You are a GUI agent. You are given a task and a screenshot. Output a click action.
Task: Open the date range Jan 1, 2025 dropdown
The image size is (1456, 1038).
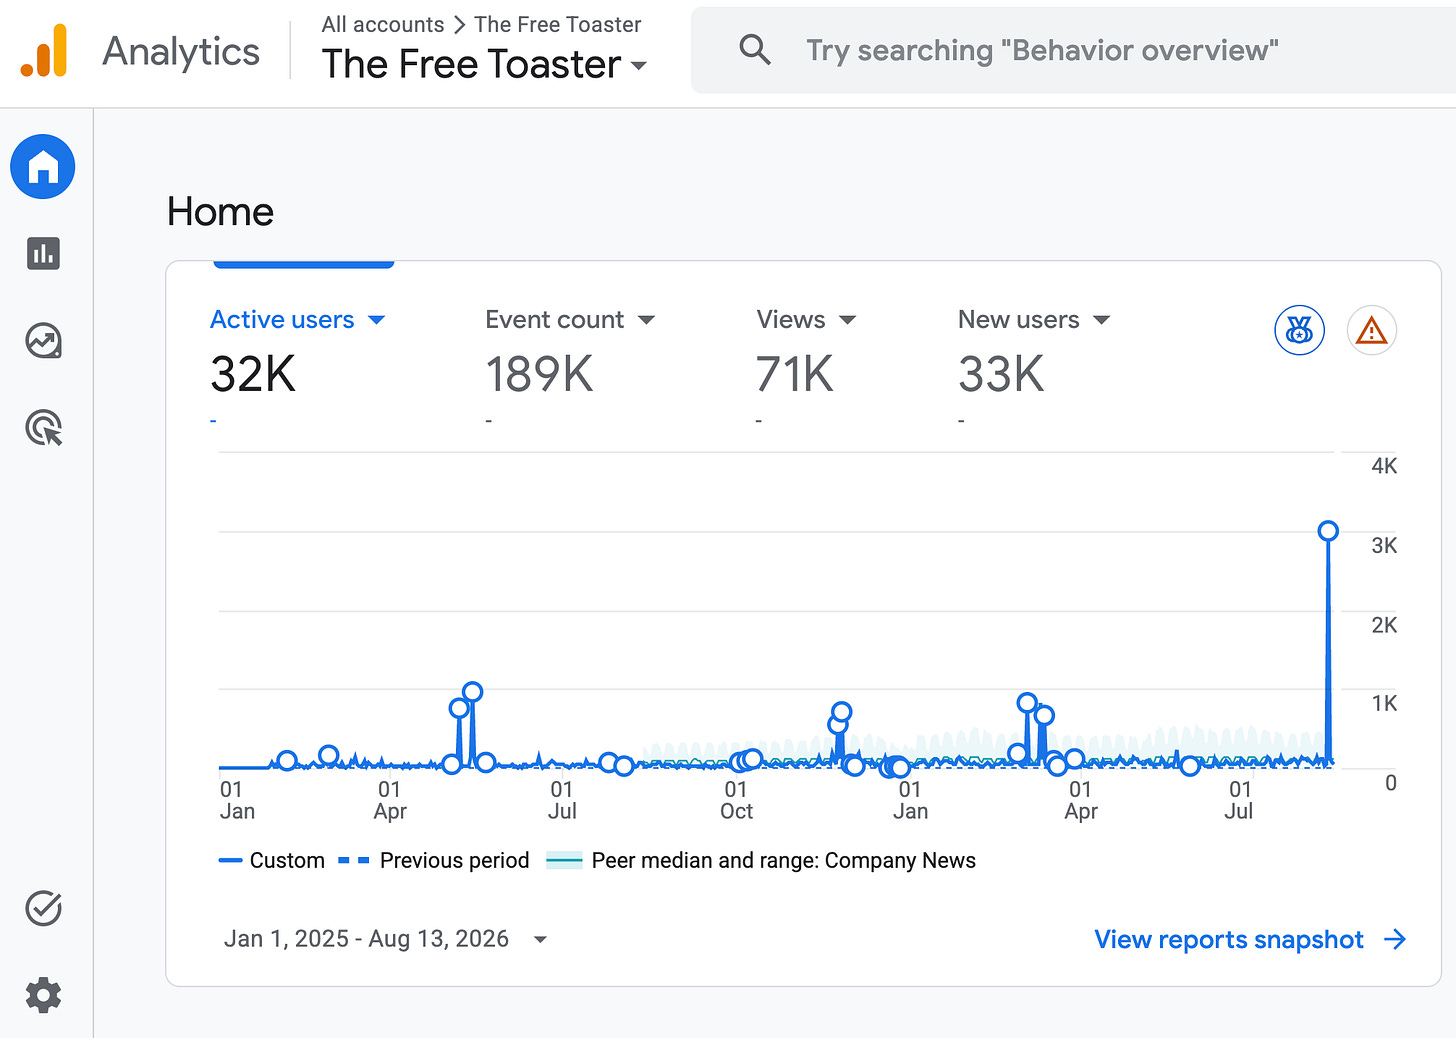(x=386, y=939)
